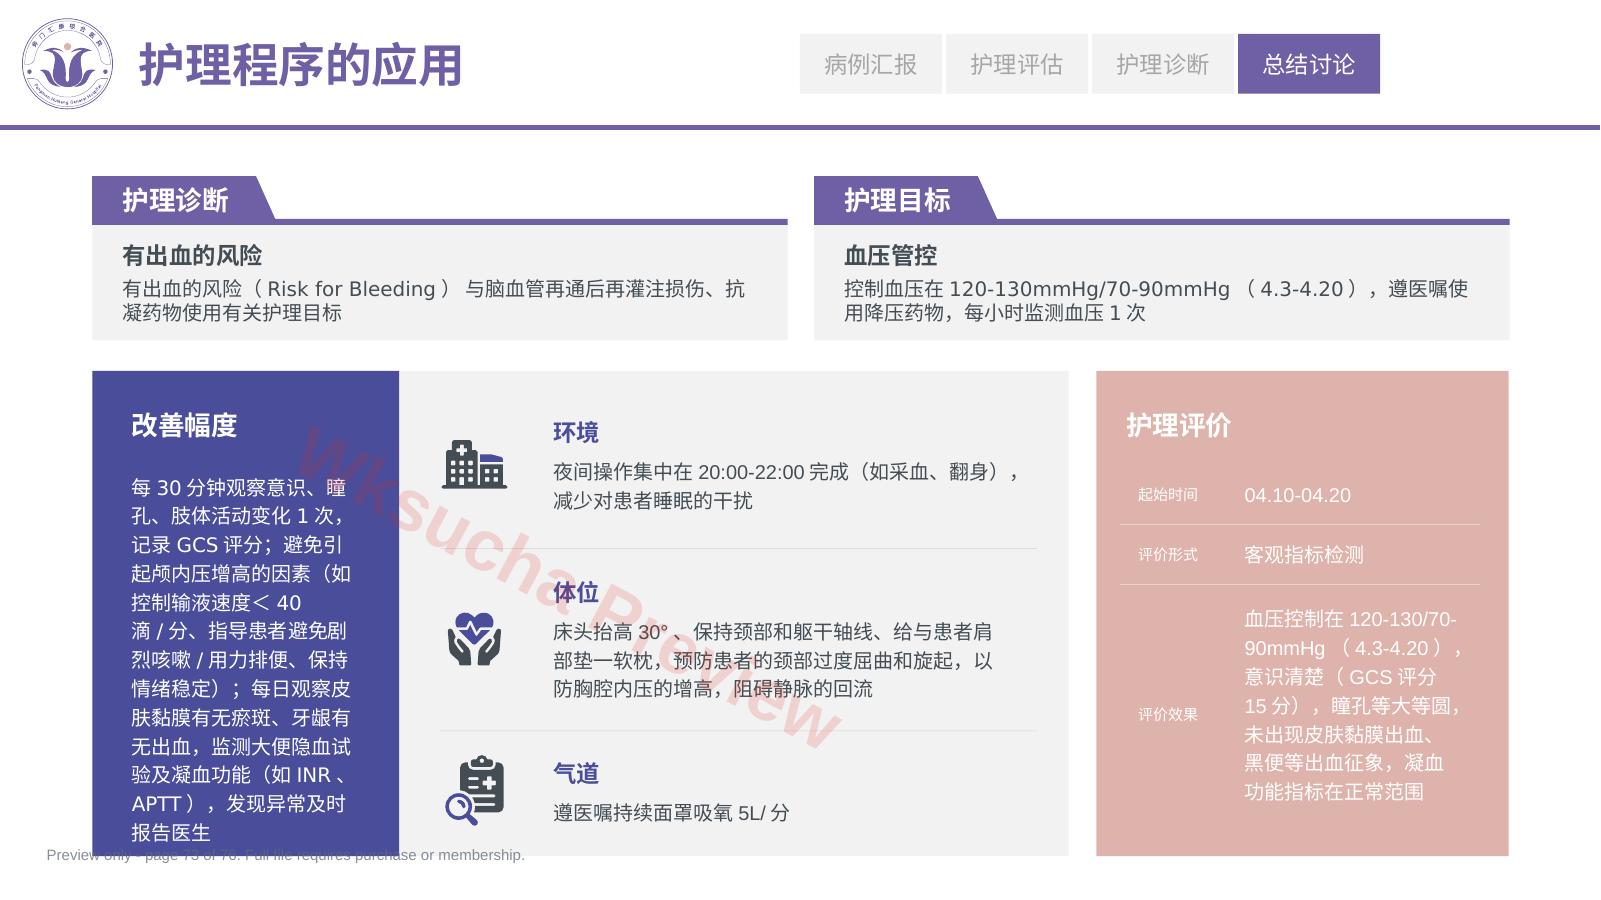Screen dimensions: 1601x900
Task: Switch to the 护理评估 tab
Action: coord(1016,64)
